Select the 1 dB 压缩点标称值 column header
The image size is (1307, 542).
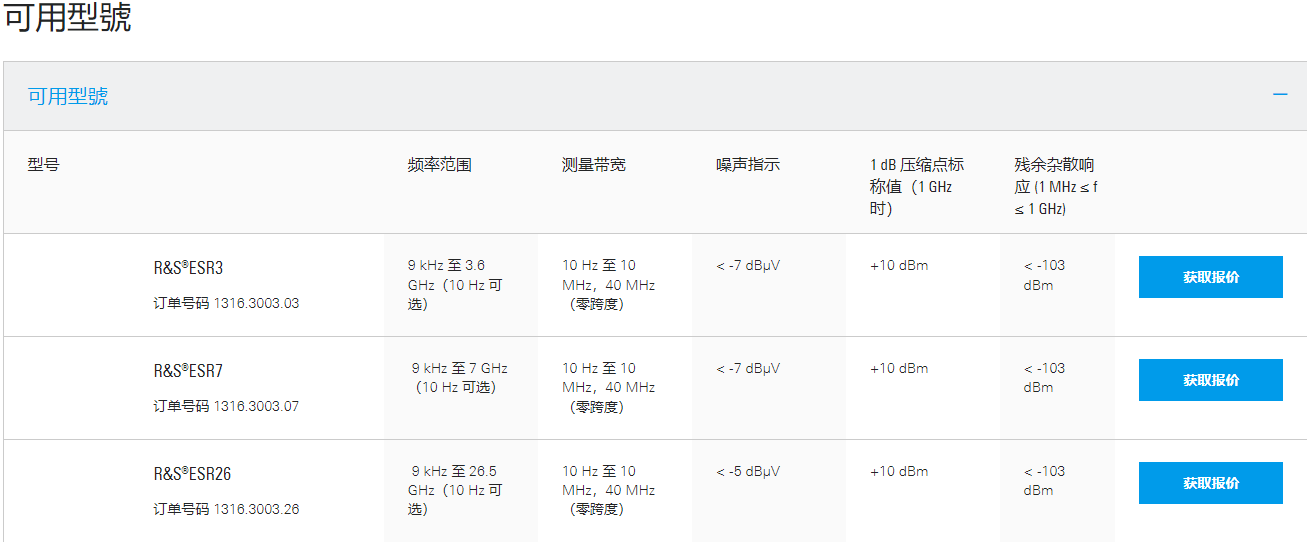pyautogui.click(x=916, y=186)
